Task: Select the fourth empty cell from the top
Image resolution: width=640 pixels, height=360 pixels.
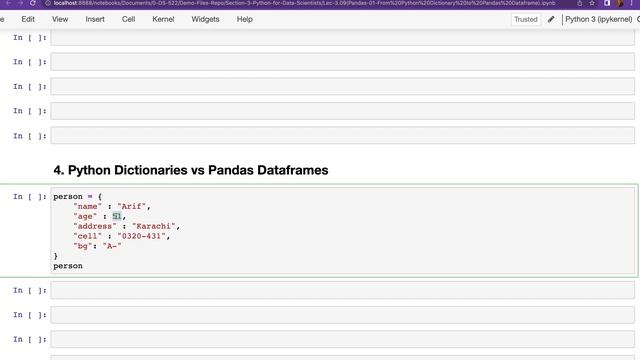Action: coord(342,111)
